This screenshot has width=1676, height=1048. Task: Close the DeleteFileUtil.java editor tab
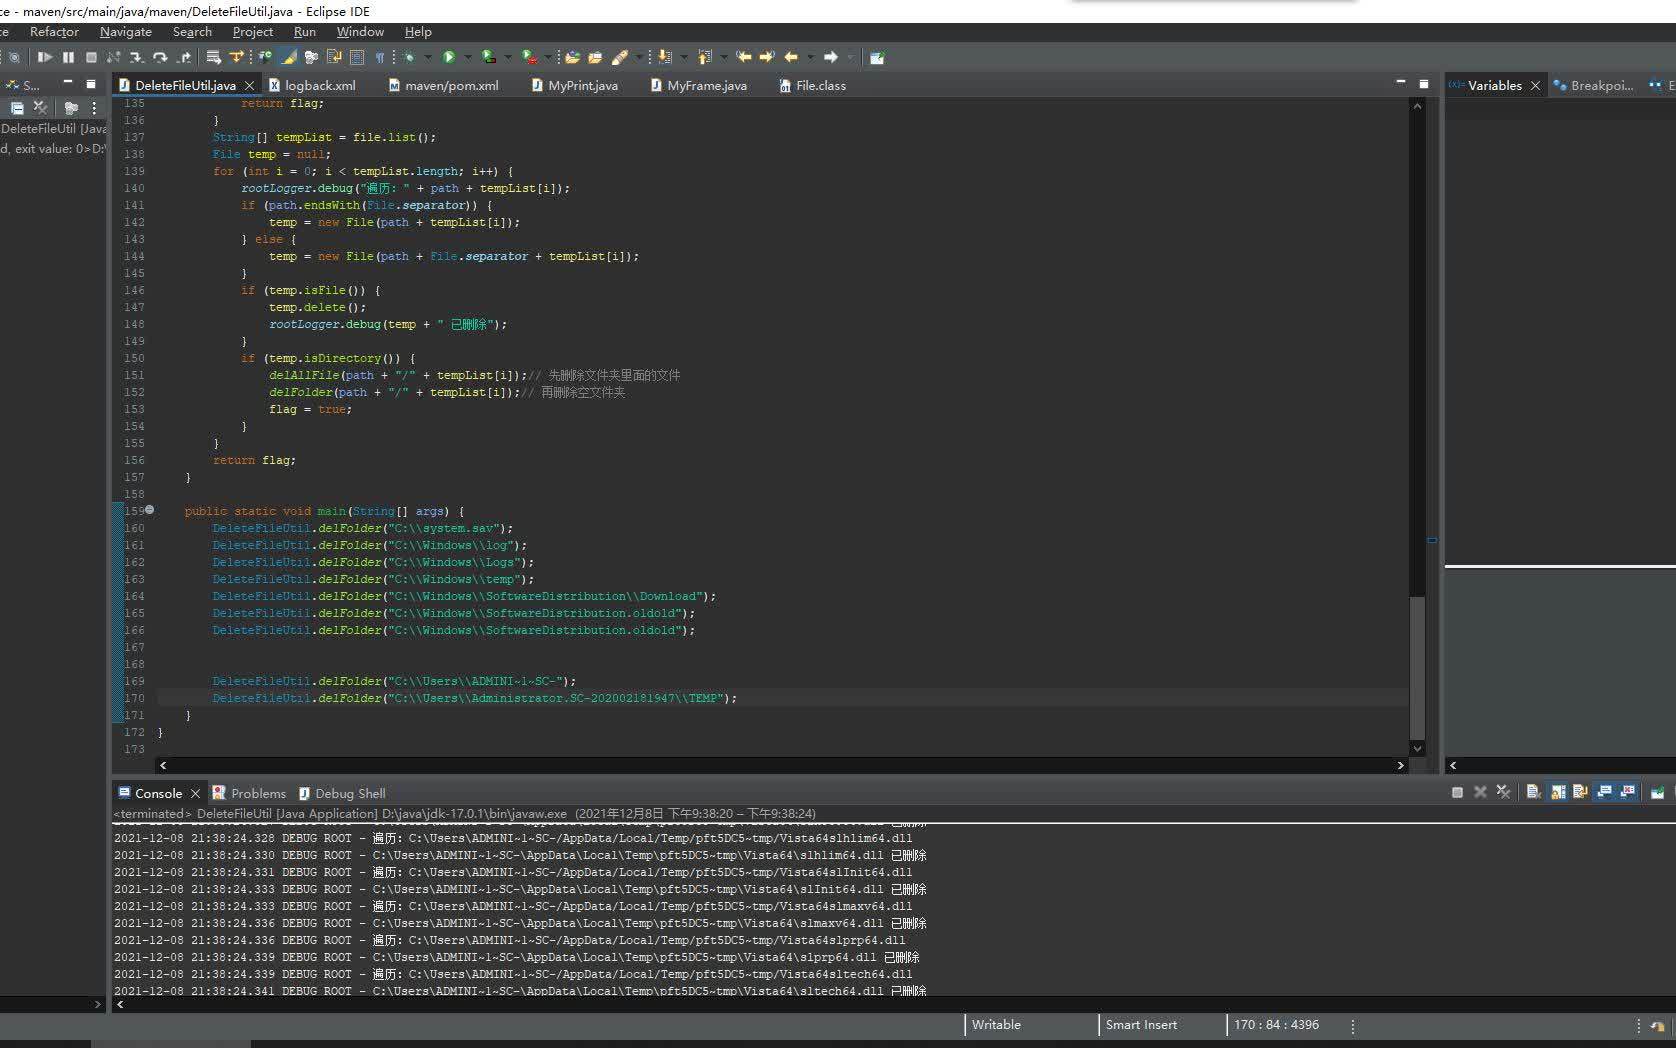tap(250, 86)
